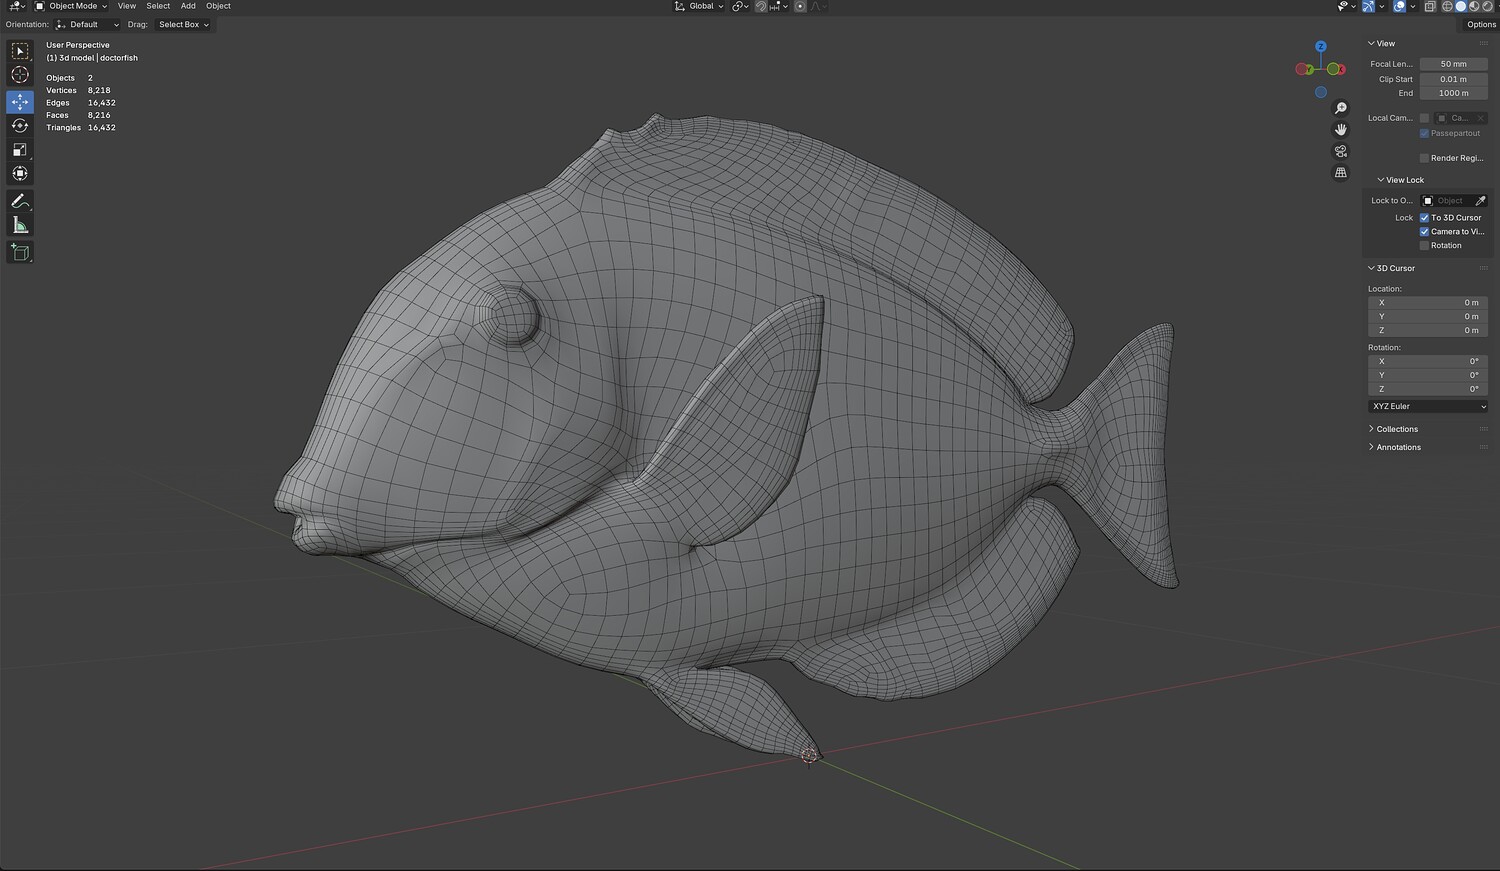Image resolution: width=1500 pixels, height=871 pixels.
Task: Open the Orientation Default dropdown
Action: [x=88, y=25]
